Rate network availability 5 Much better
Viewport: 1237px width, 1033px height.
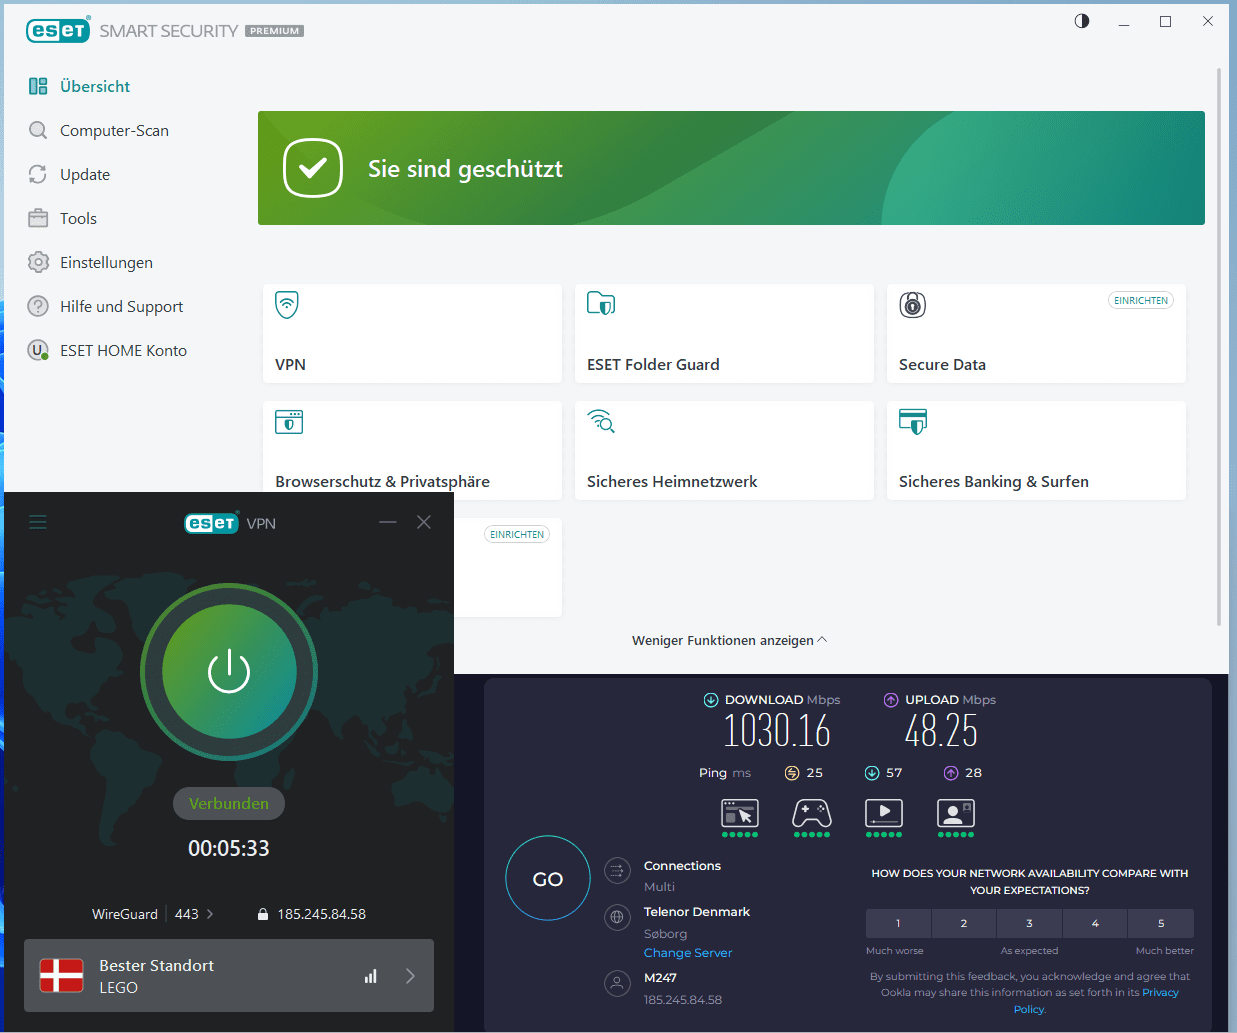click(1161, 923)
